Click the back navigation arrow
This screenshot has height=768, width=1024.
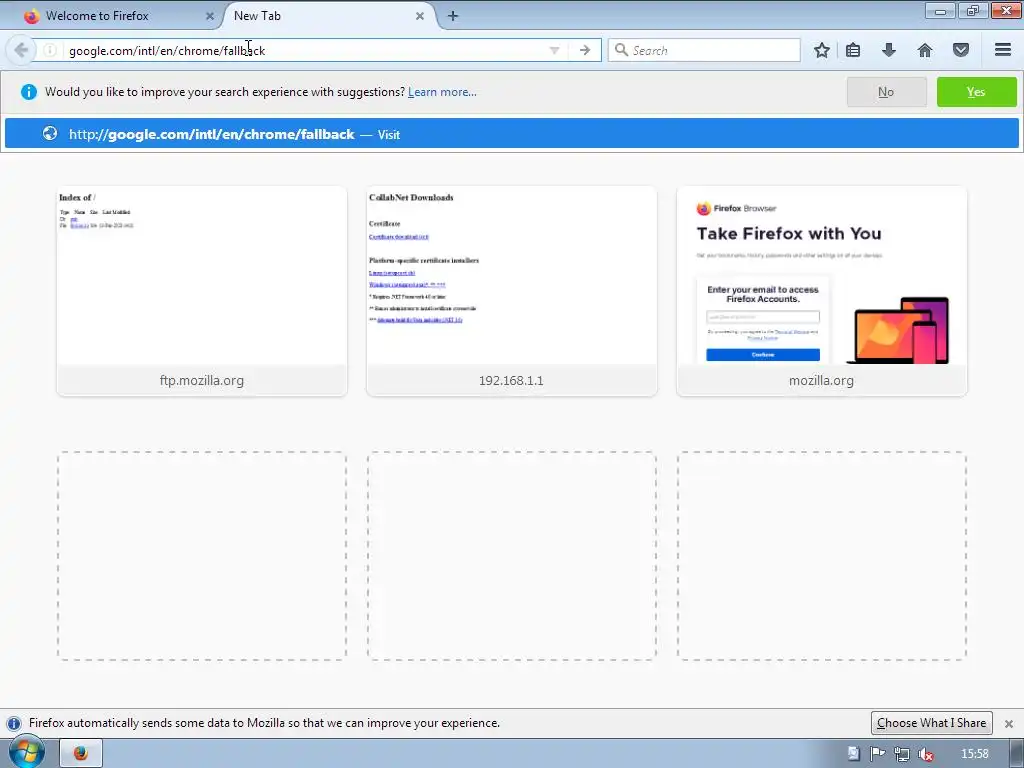20,50
